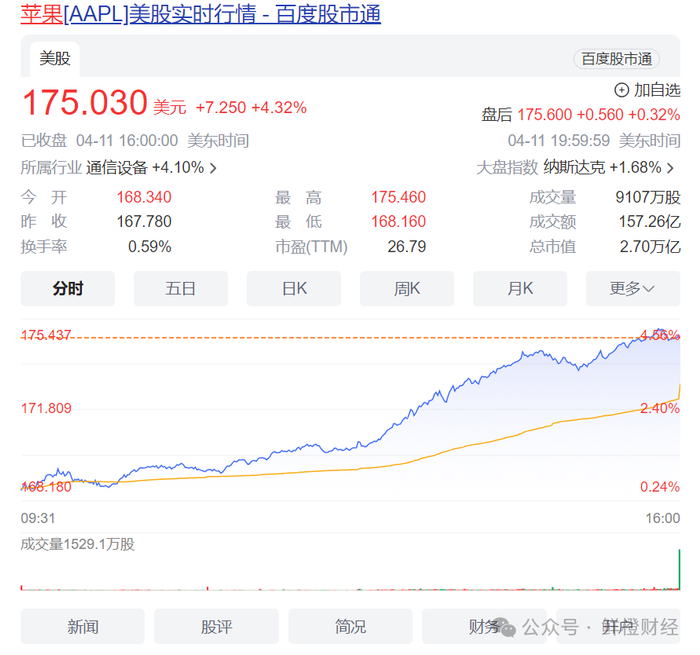Open the 更多 dropdown

[633, 288]
